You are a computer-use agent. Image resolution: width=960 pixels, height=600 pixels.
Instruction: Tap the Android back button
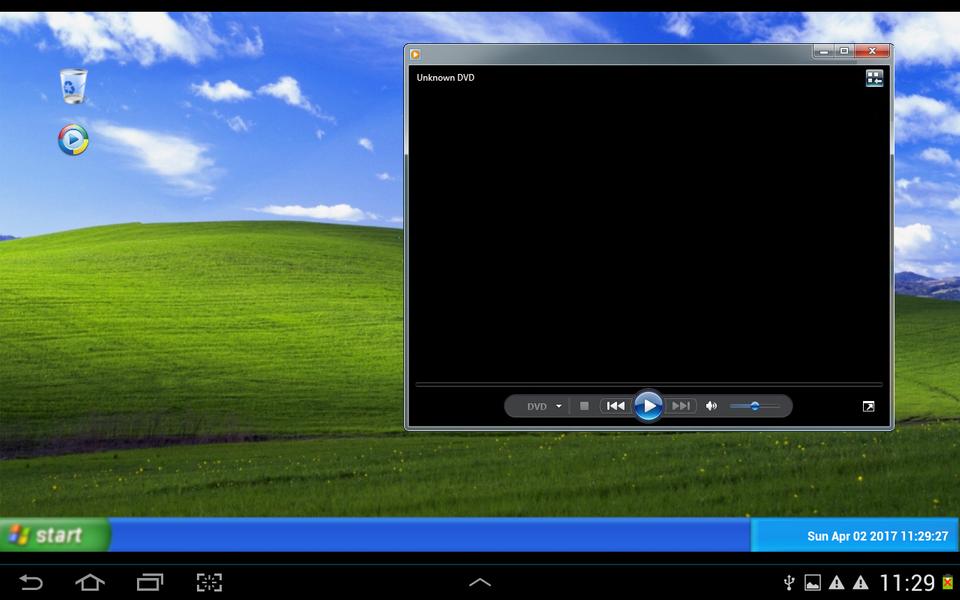pyautogui.click(x=31, y=582)
